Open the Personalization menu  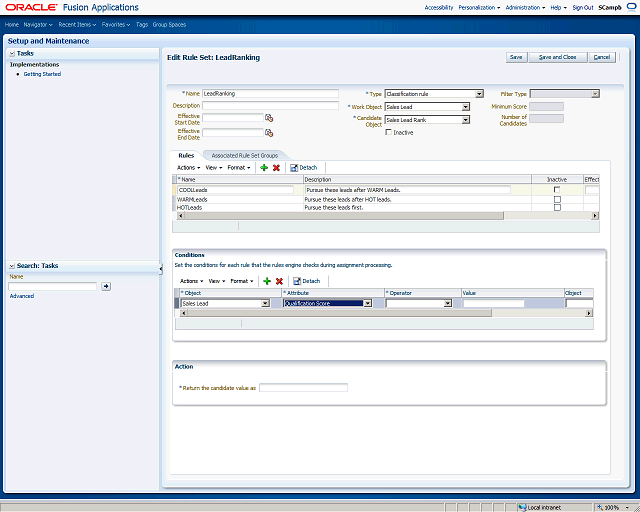click(479, 7)
